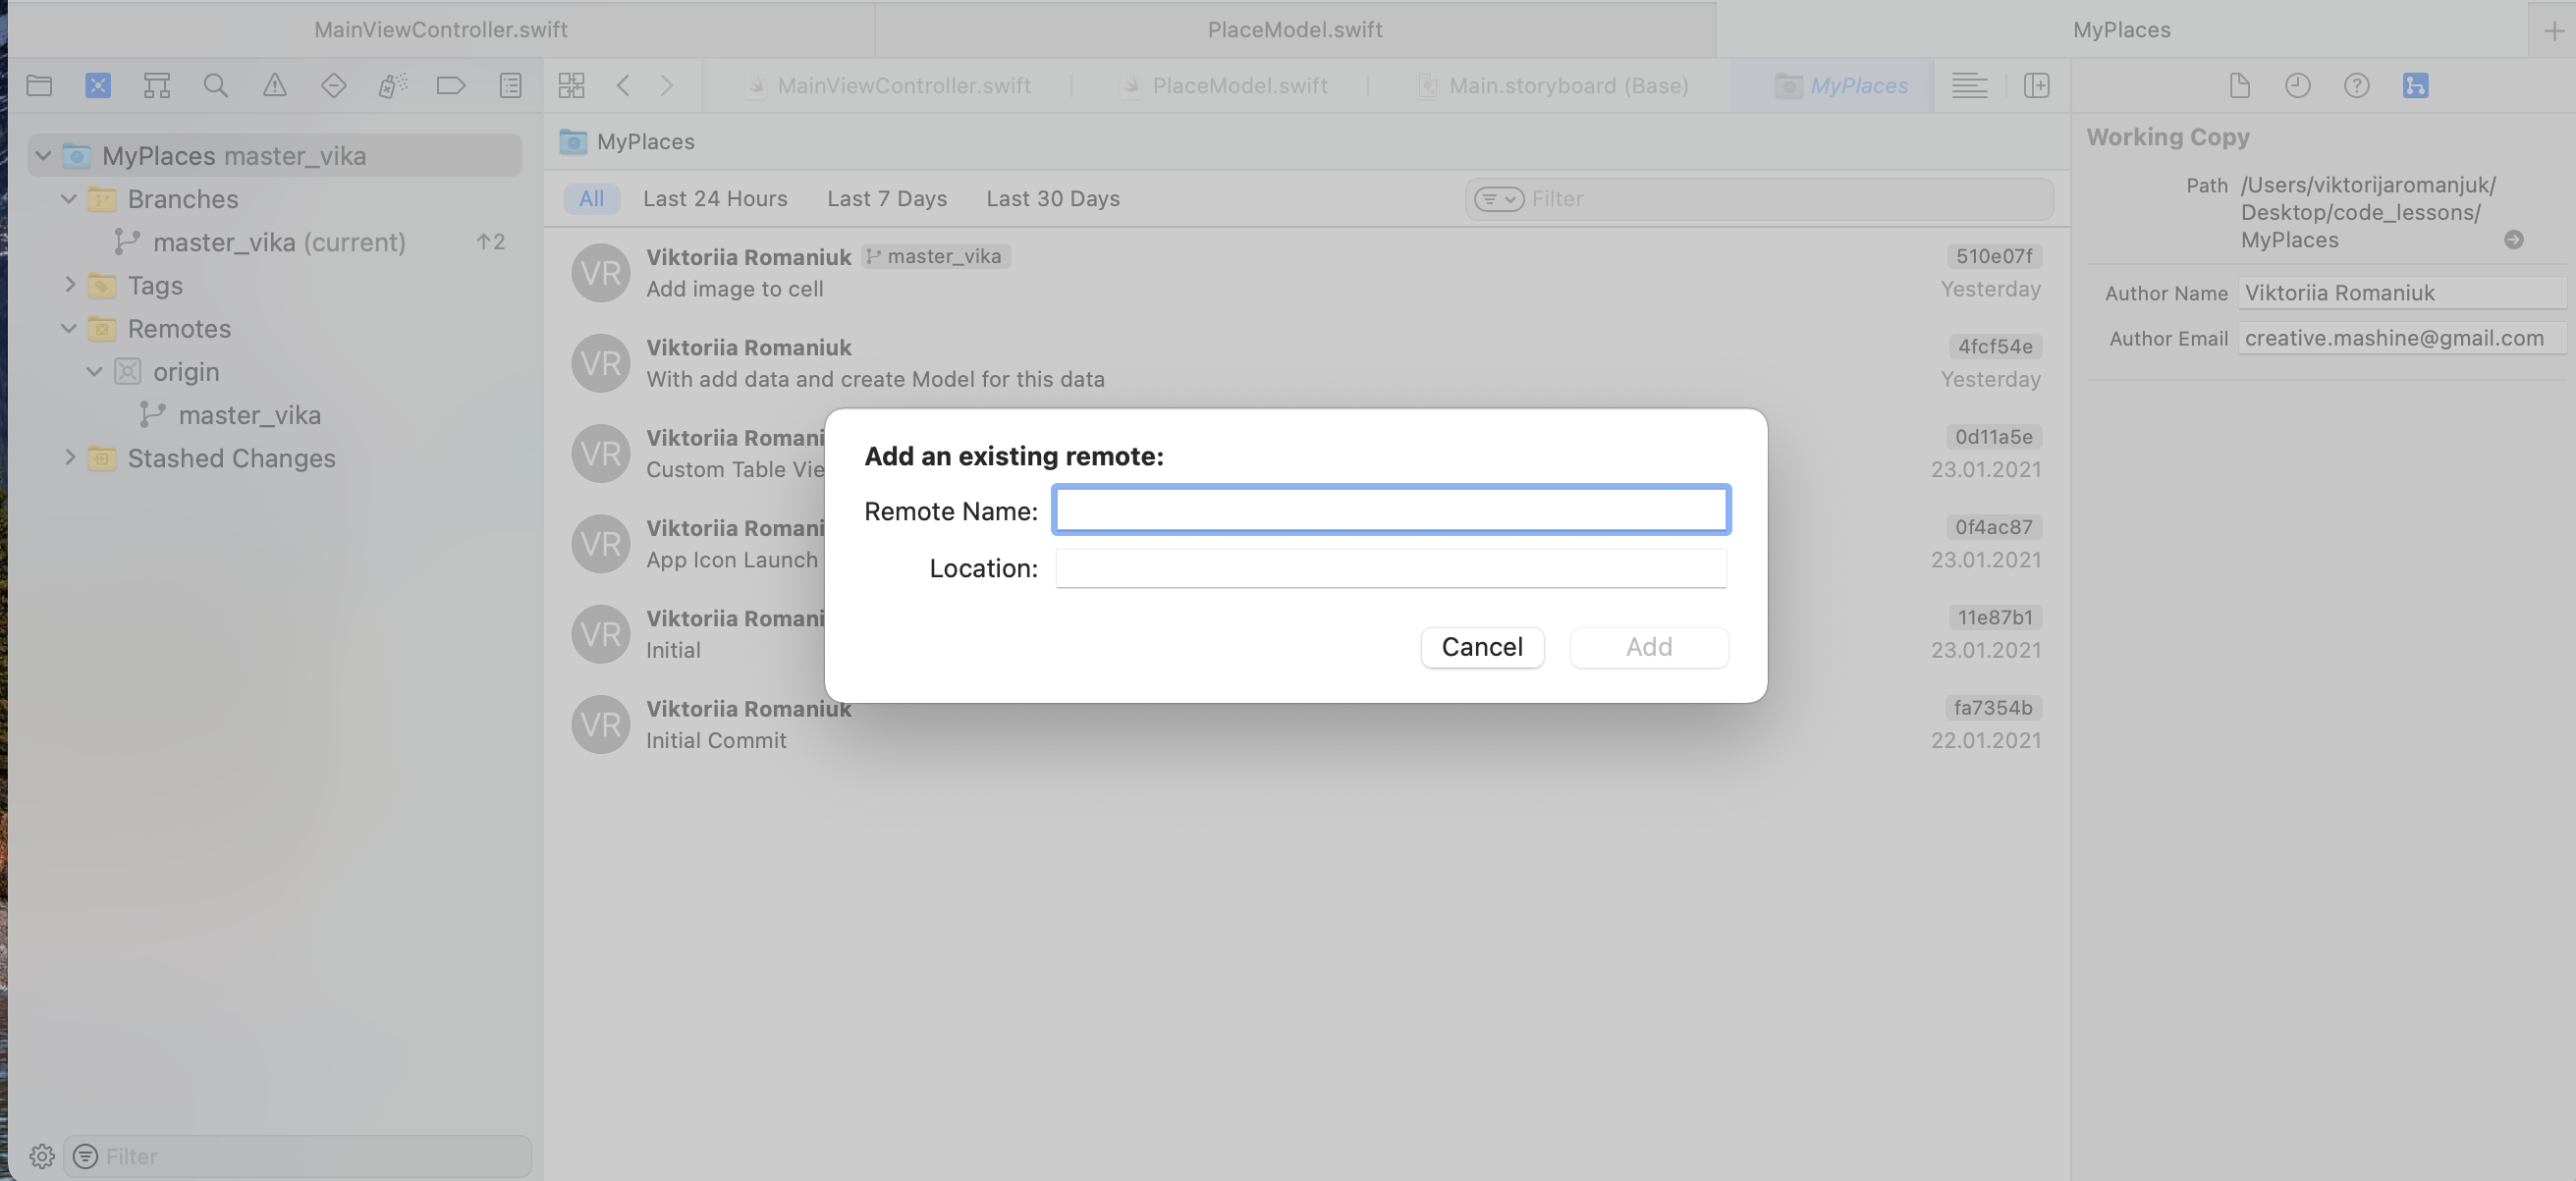Viewport: 2576px width, 1181px height.
Task: Click the navigator filter options icon
Action: 85,1156
